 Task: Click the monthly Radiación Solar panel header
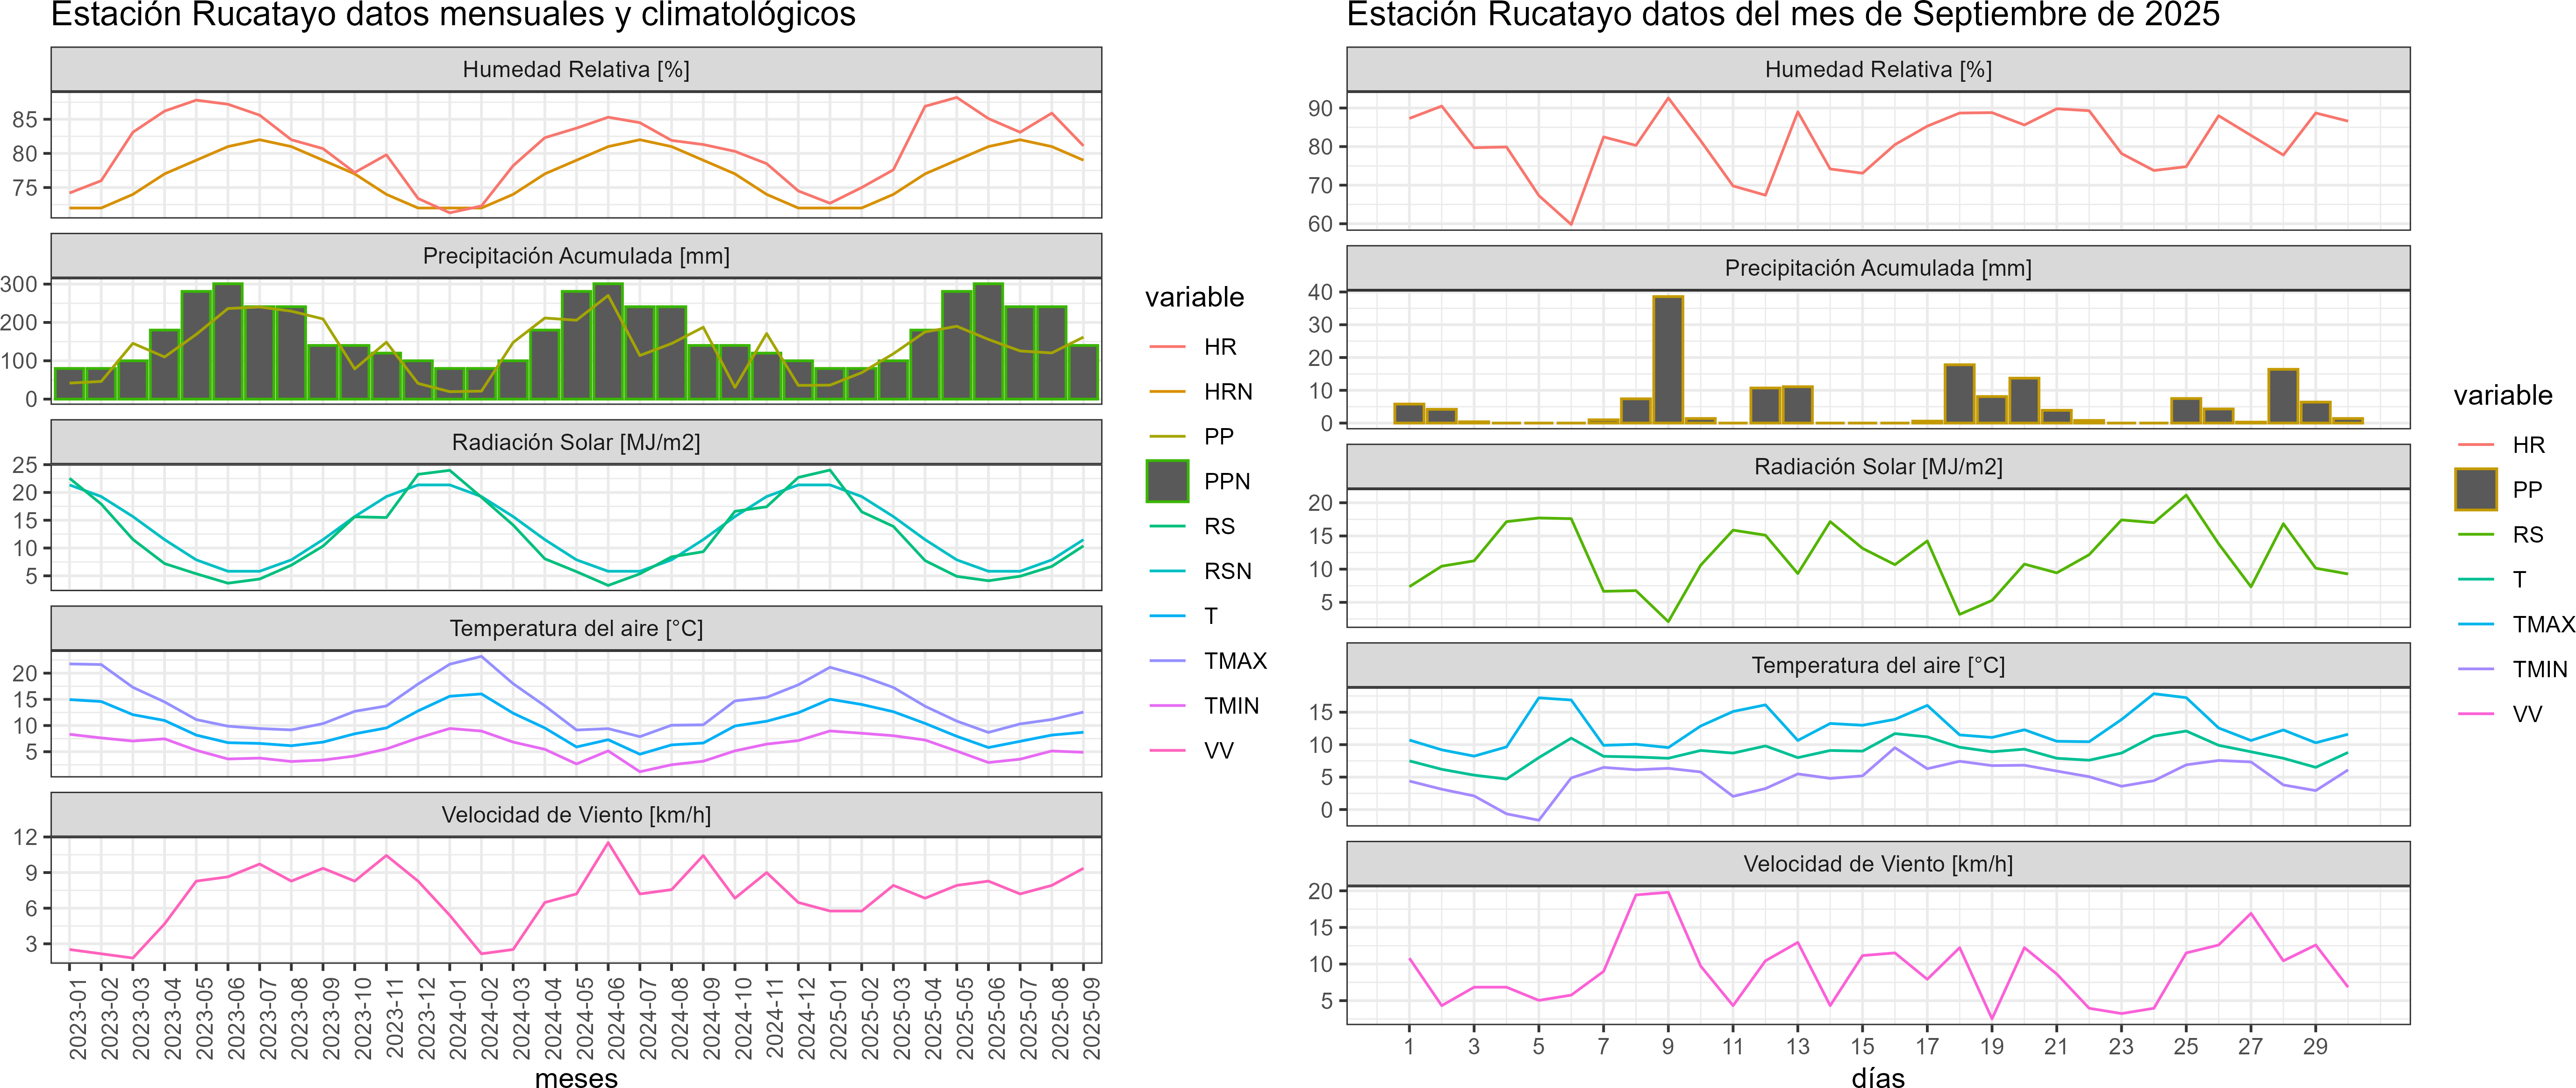tap(576, 442)
